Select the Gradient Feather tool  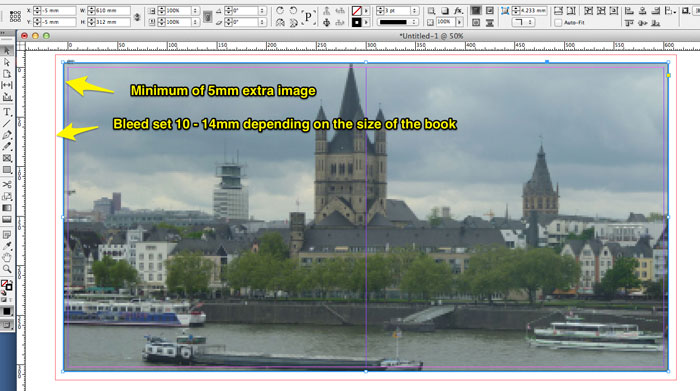[x=7, y=219]
